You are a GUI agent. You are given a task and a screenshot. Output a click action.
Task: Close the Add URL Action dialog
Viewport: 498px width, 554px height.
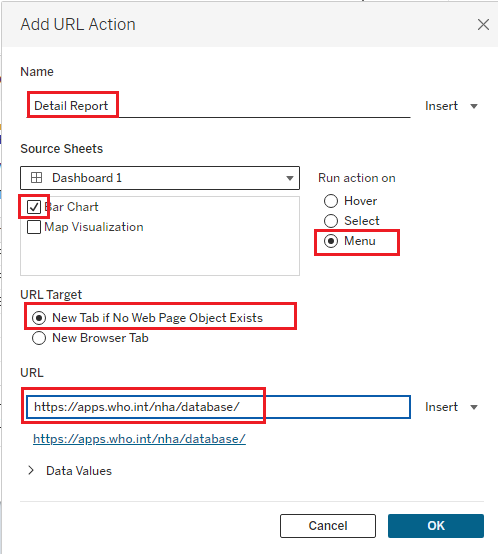coord(483,25)
